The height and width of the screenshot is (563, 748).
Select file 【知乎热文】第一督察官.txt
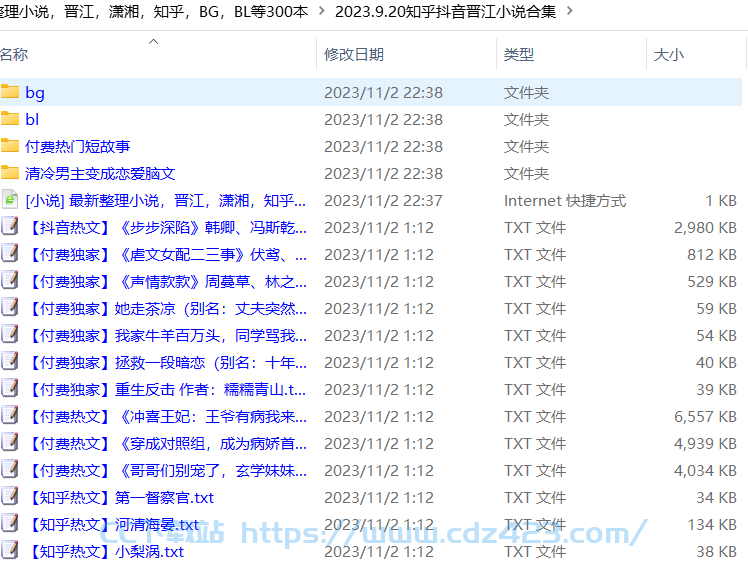[120, 498]
